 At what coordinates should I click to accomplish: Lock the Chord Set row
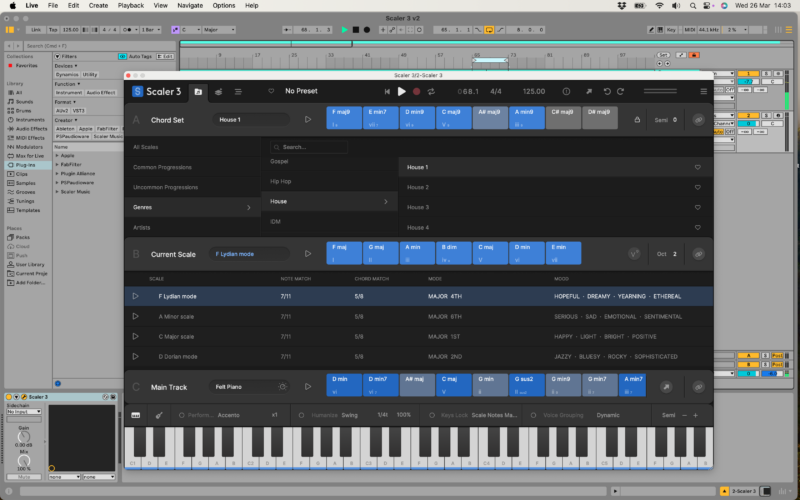coord(637,120)
